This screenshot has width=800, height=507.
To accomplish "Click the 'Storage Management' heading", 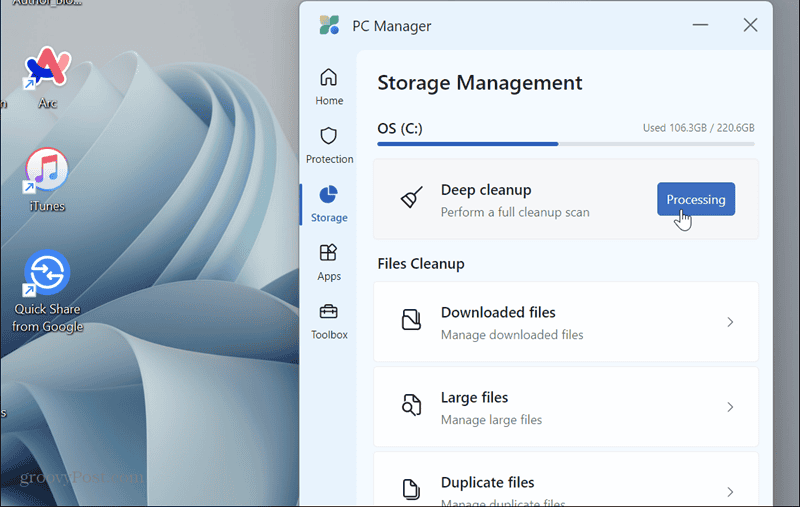I will pyautogui.click(x=480, y=83).
